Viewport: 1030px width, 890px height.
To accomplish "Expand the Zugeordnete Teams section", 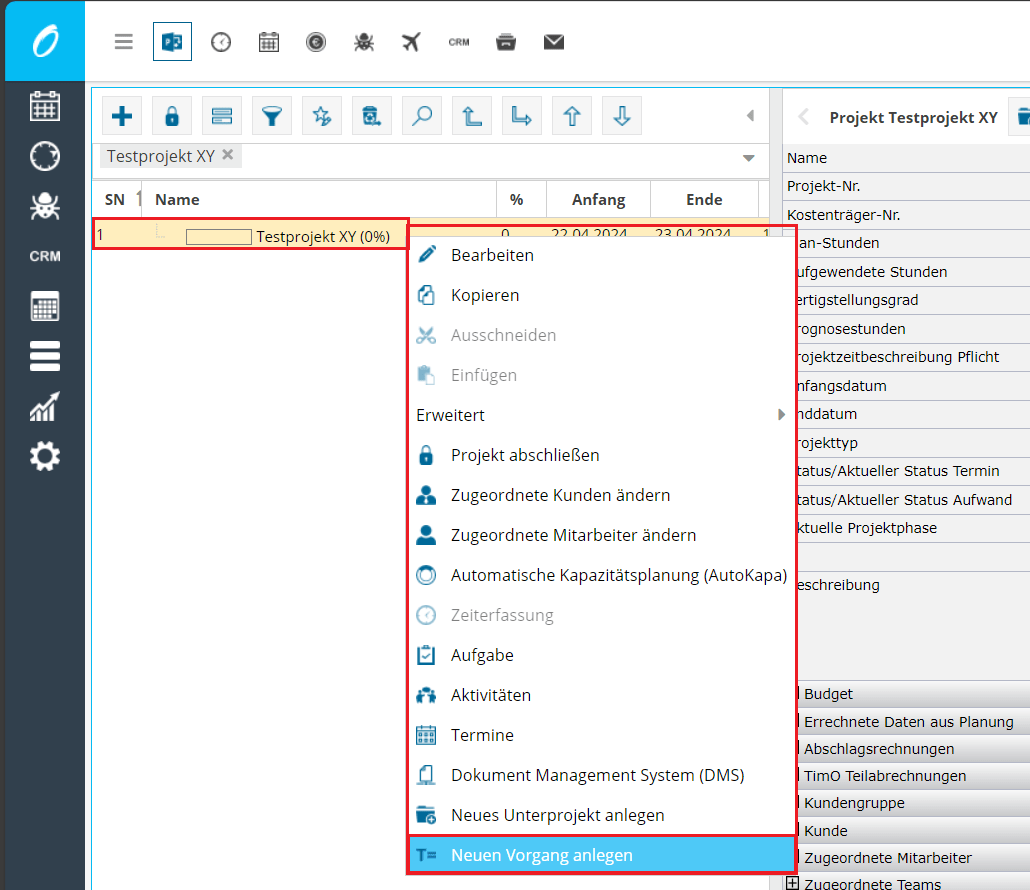I will click(793, 884).
